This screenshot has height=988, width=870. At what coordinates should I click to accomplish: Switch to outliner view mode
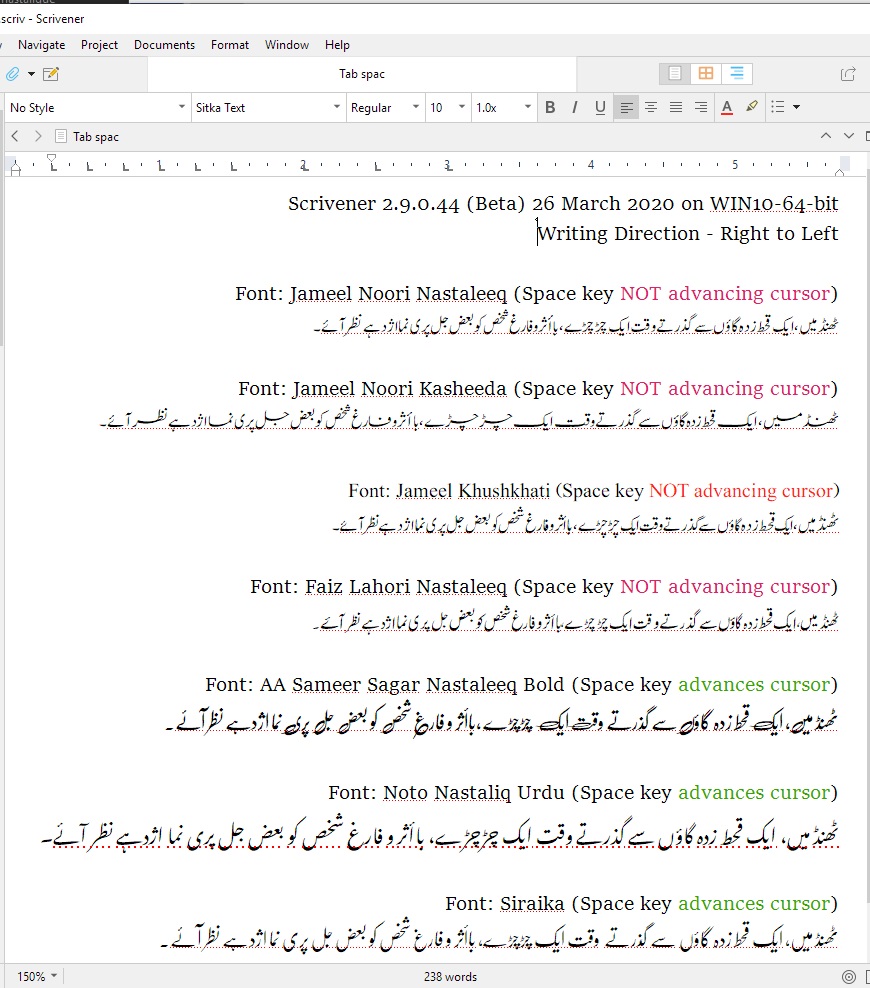tap(736, 74)
